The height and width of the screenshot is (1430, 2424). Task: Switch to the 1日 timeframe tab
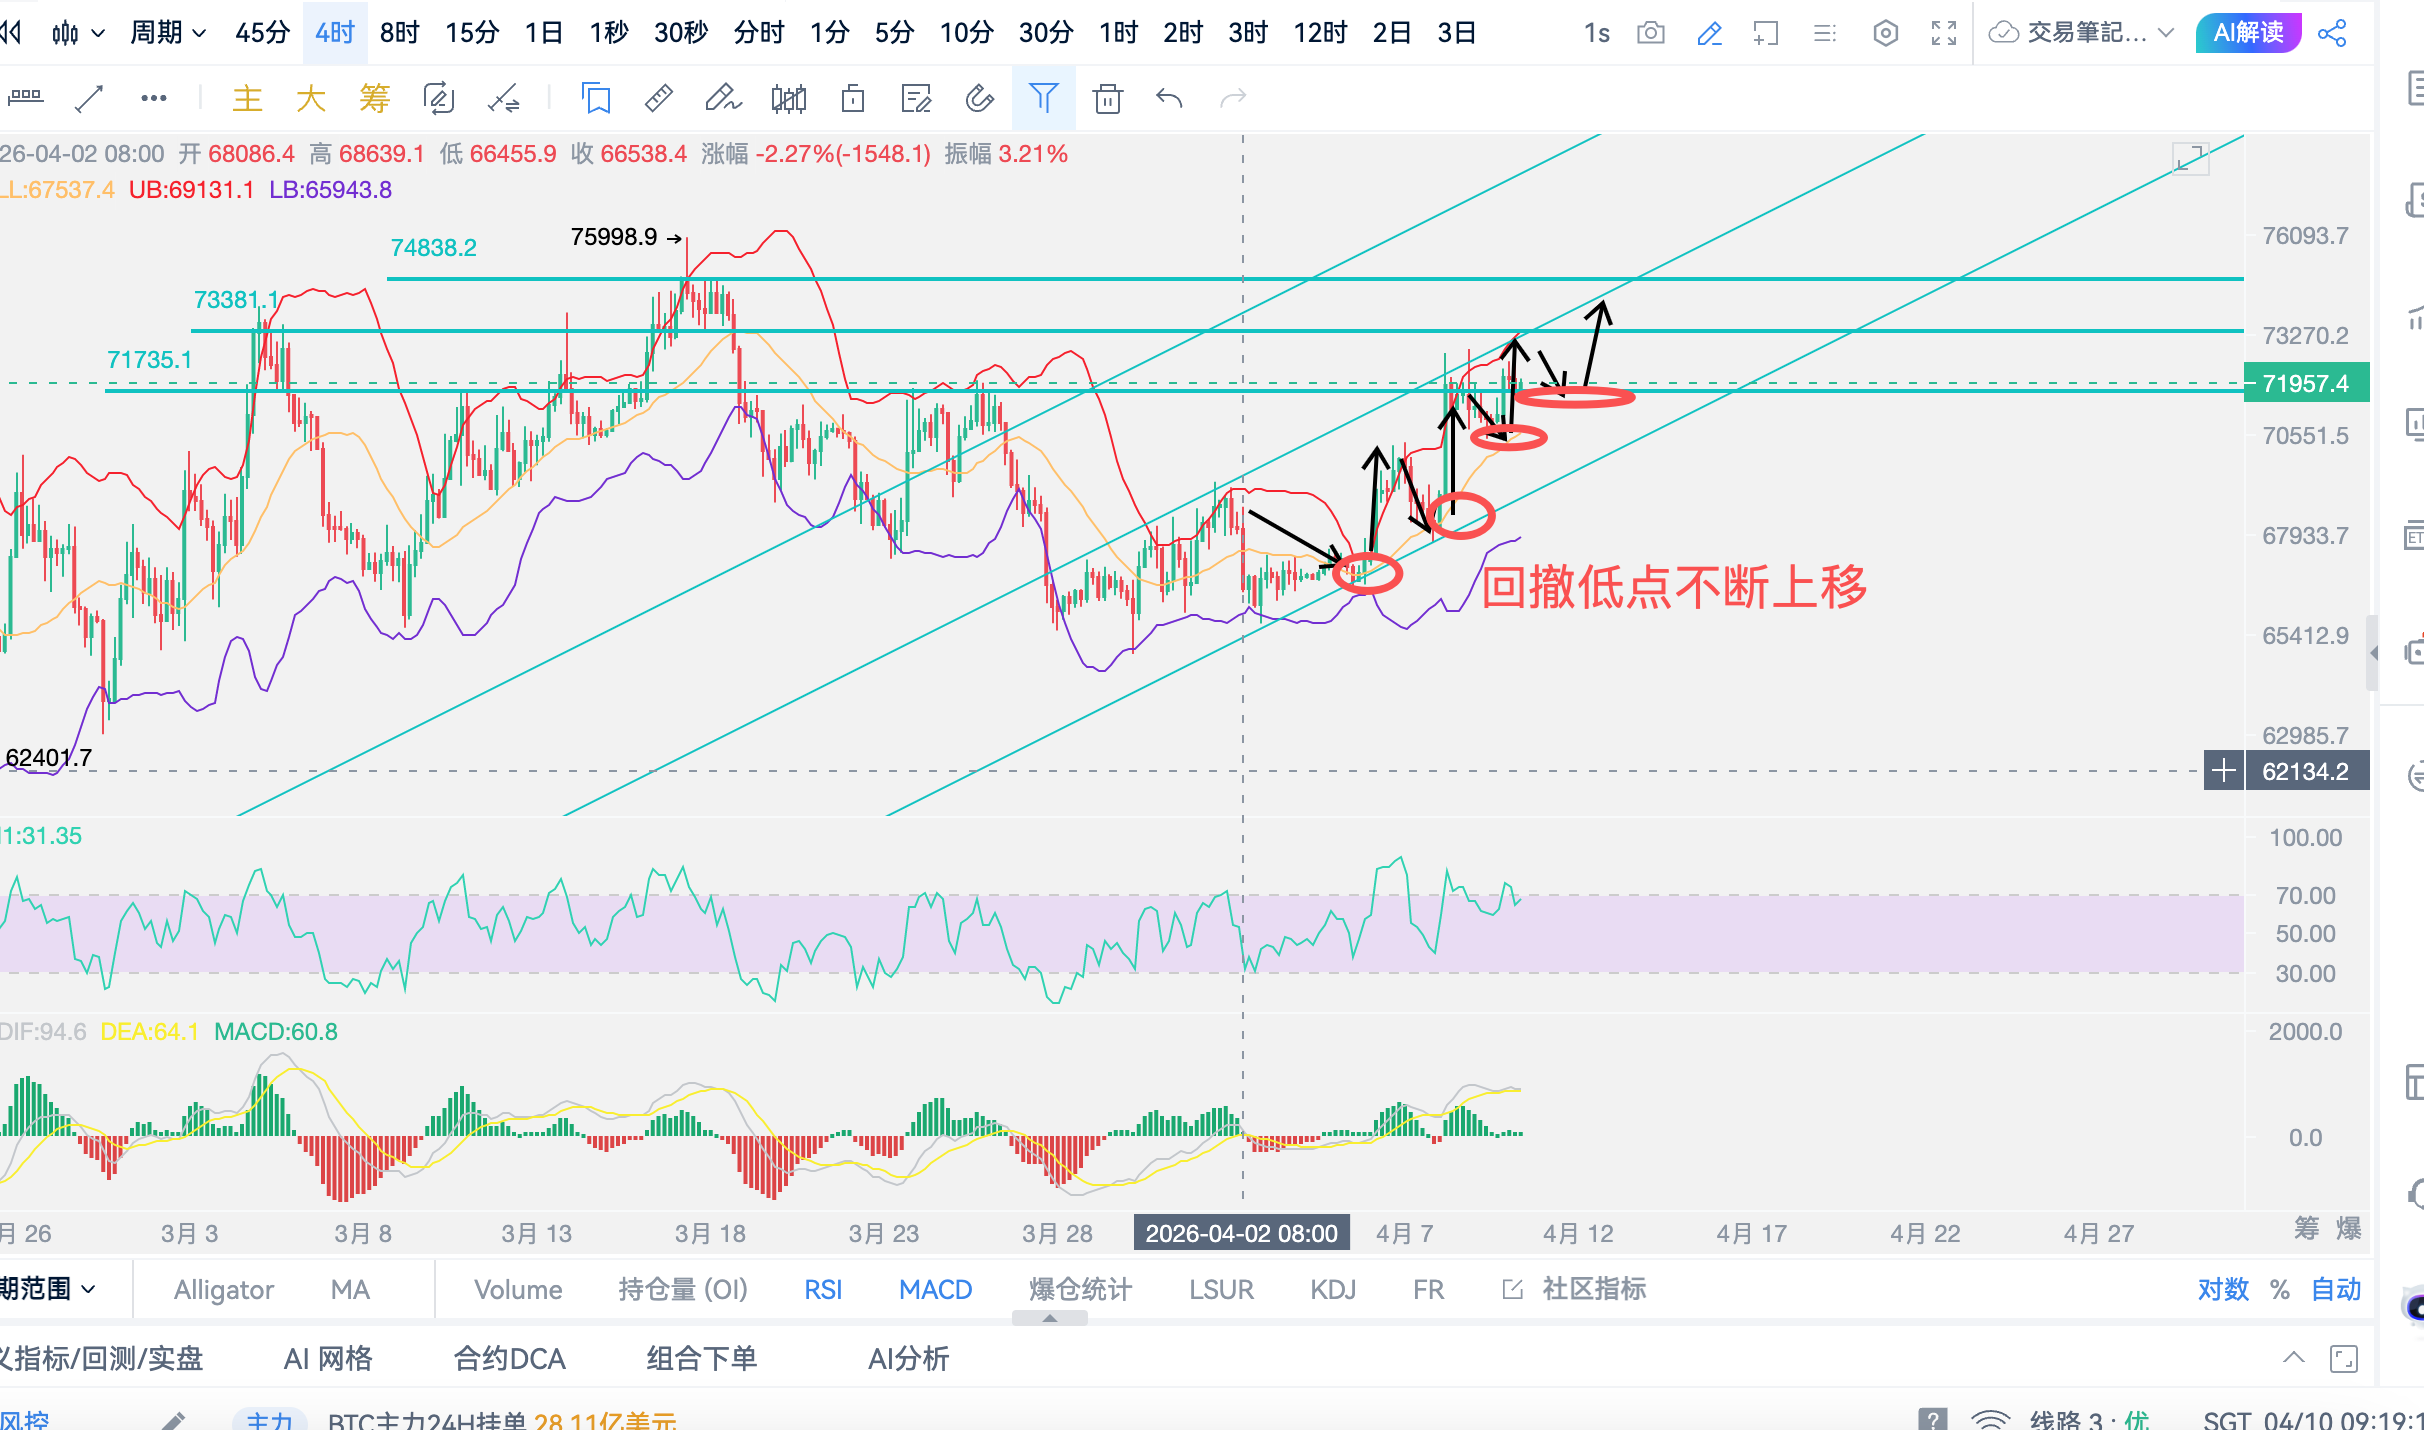point(543,33)
